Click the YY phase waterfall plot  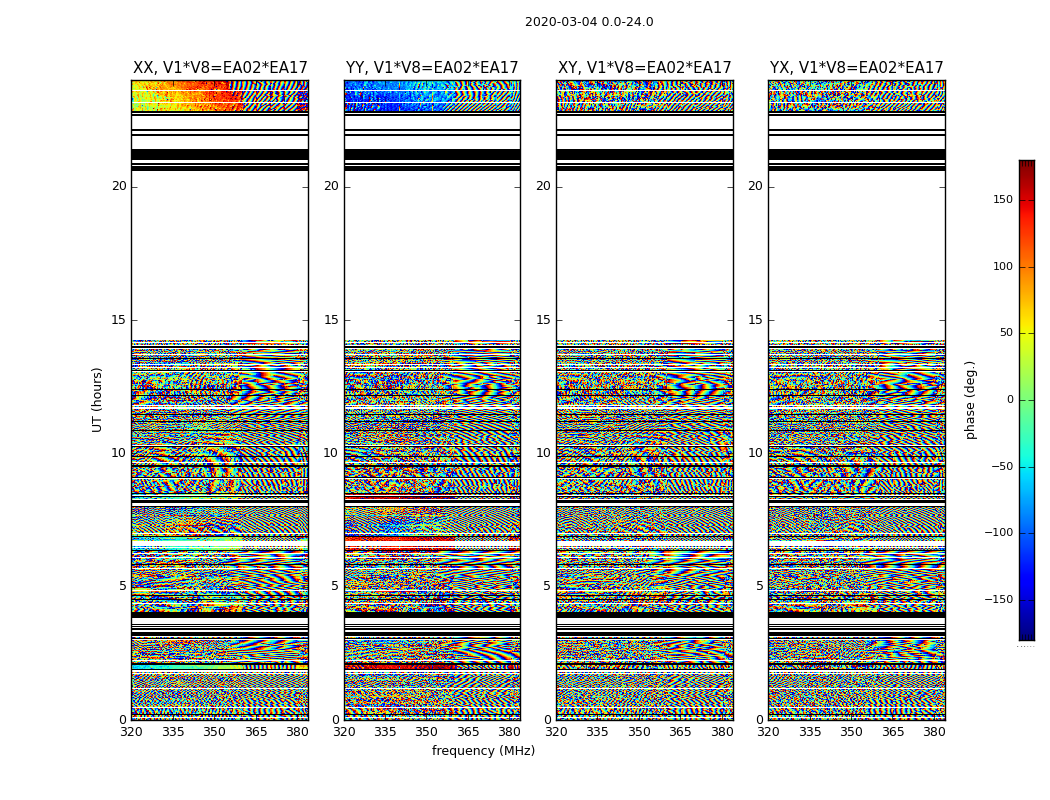pyautogui.click(x=432, y=400)
